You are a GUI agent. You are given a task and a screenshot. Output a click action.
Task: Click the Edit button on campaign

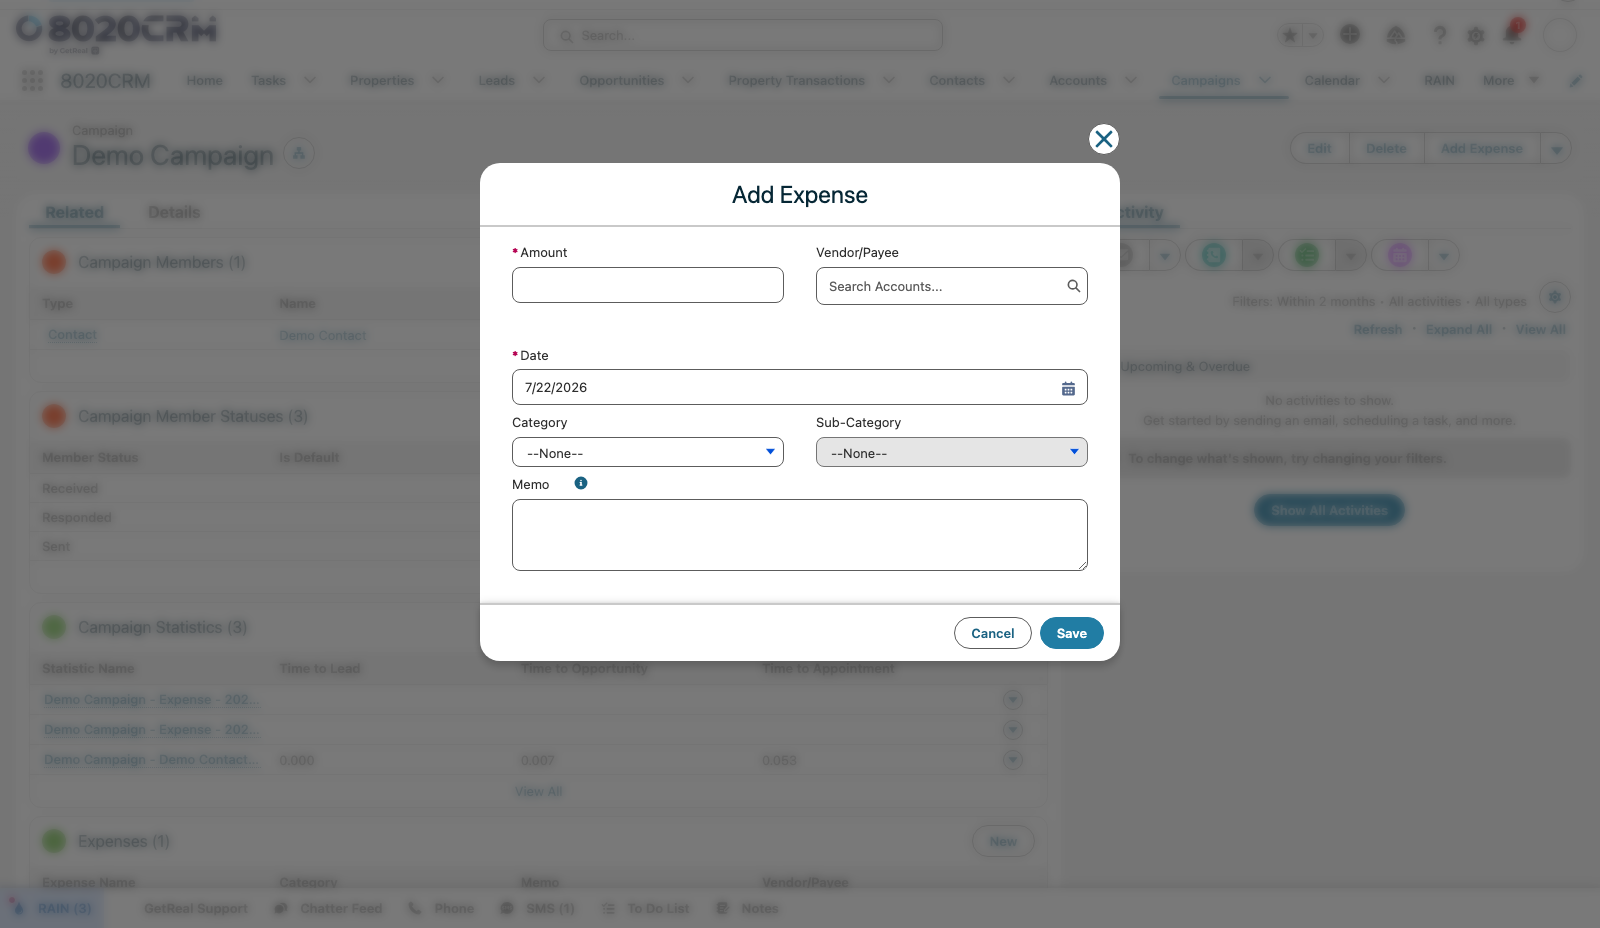point(1319,148)
